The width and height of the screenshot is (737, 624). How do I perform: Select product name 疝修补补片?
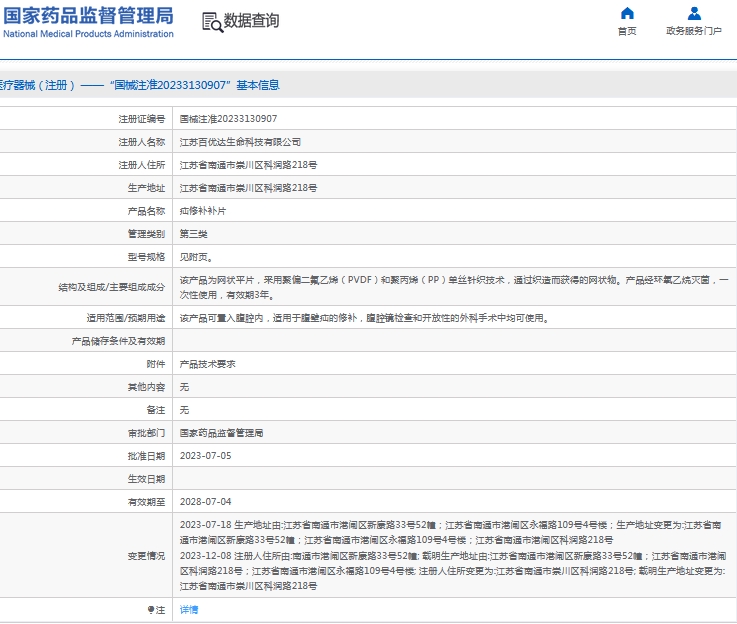tap(203, 211)
